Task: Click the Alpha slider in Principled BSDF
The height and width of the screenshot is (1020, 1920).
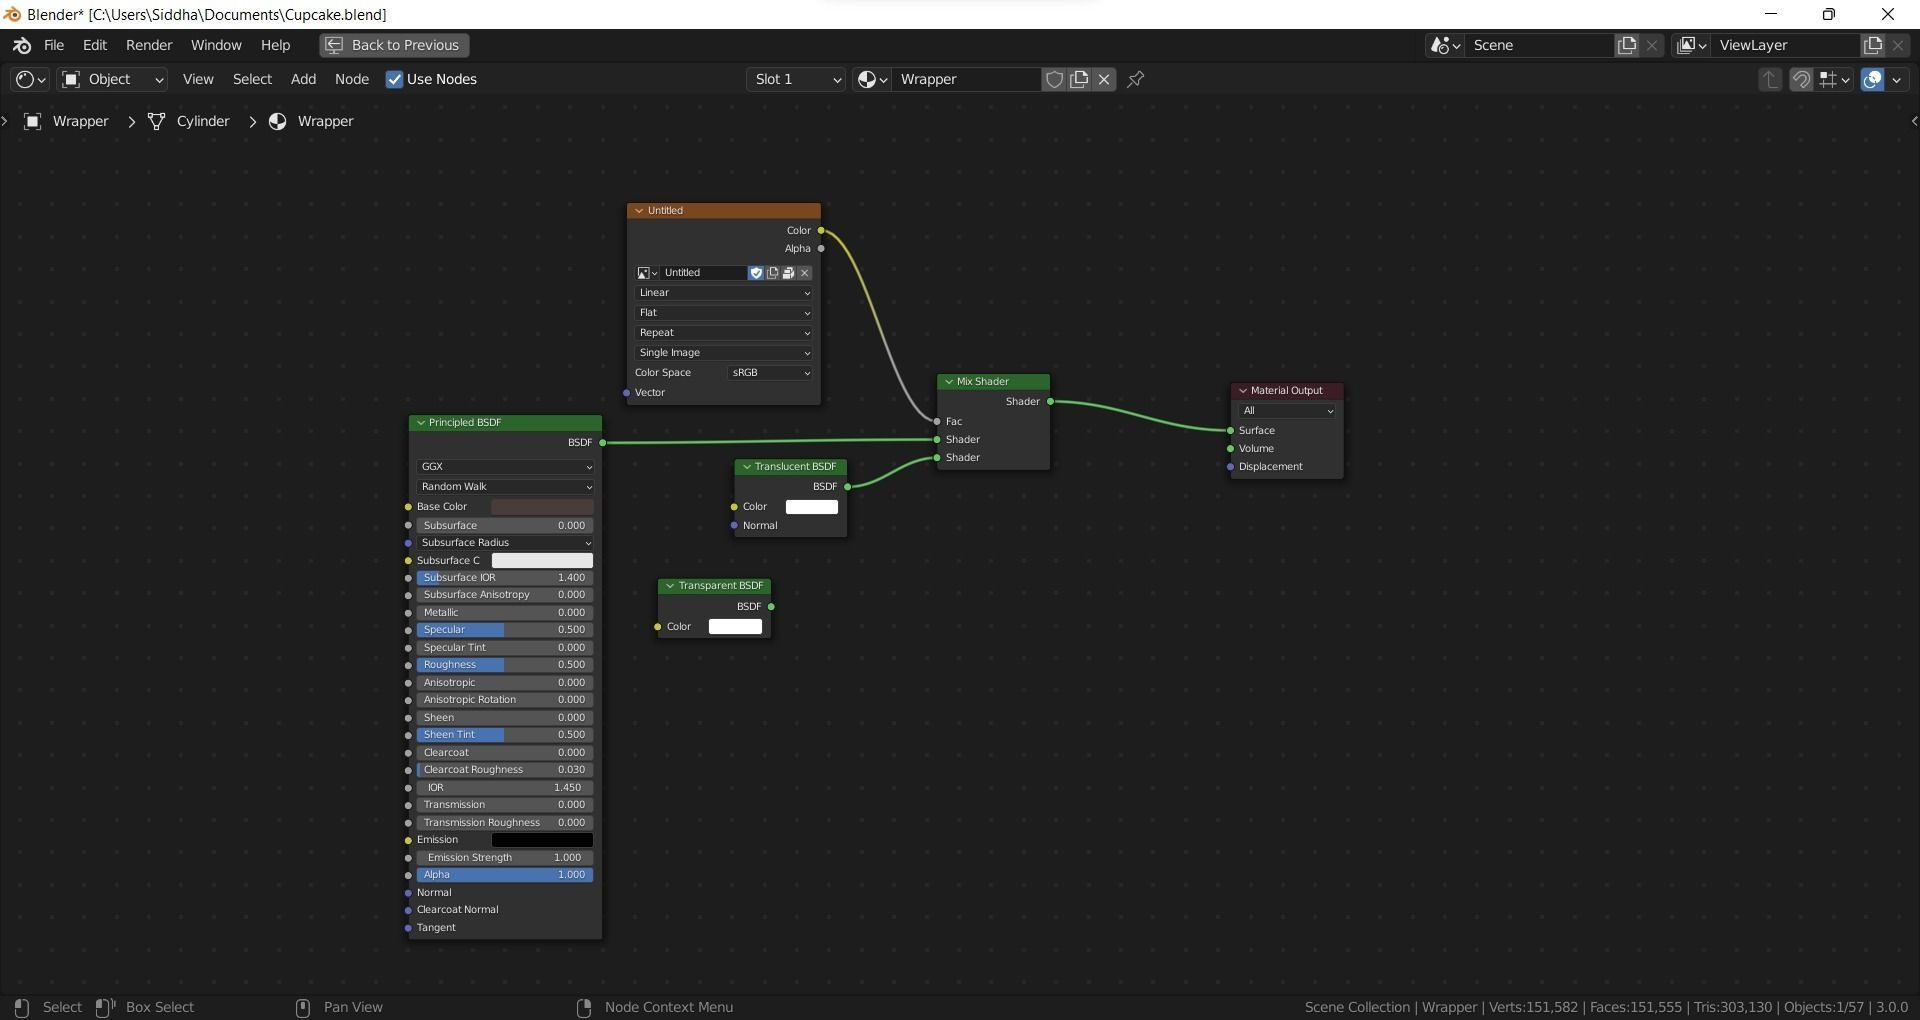Action: click(x=505, y=875)
